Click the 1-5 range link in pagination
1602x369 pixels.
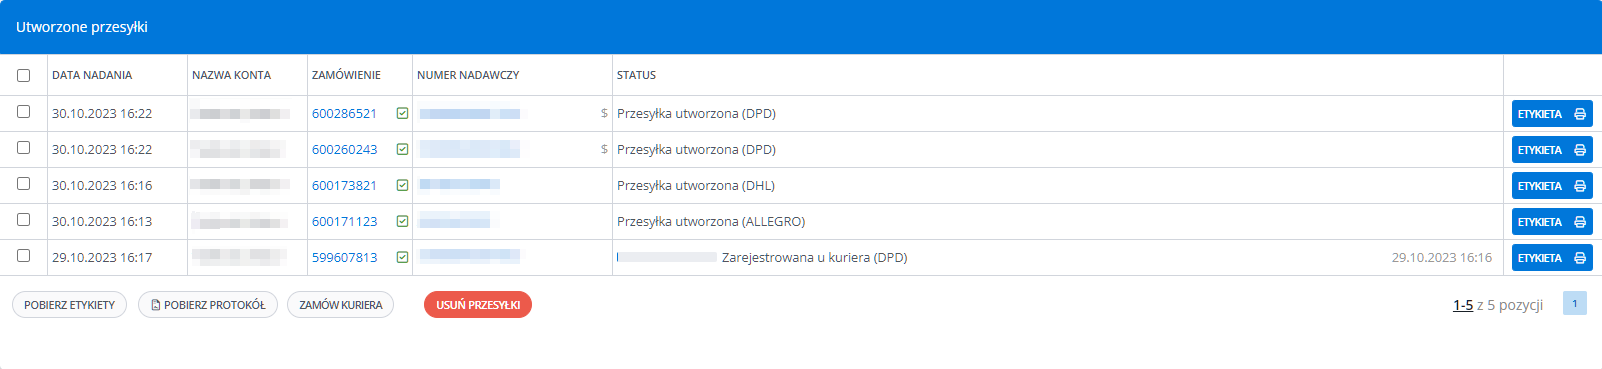(1463, 305)
